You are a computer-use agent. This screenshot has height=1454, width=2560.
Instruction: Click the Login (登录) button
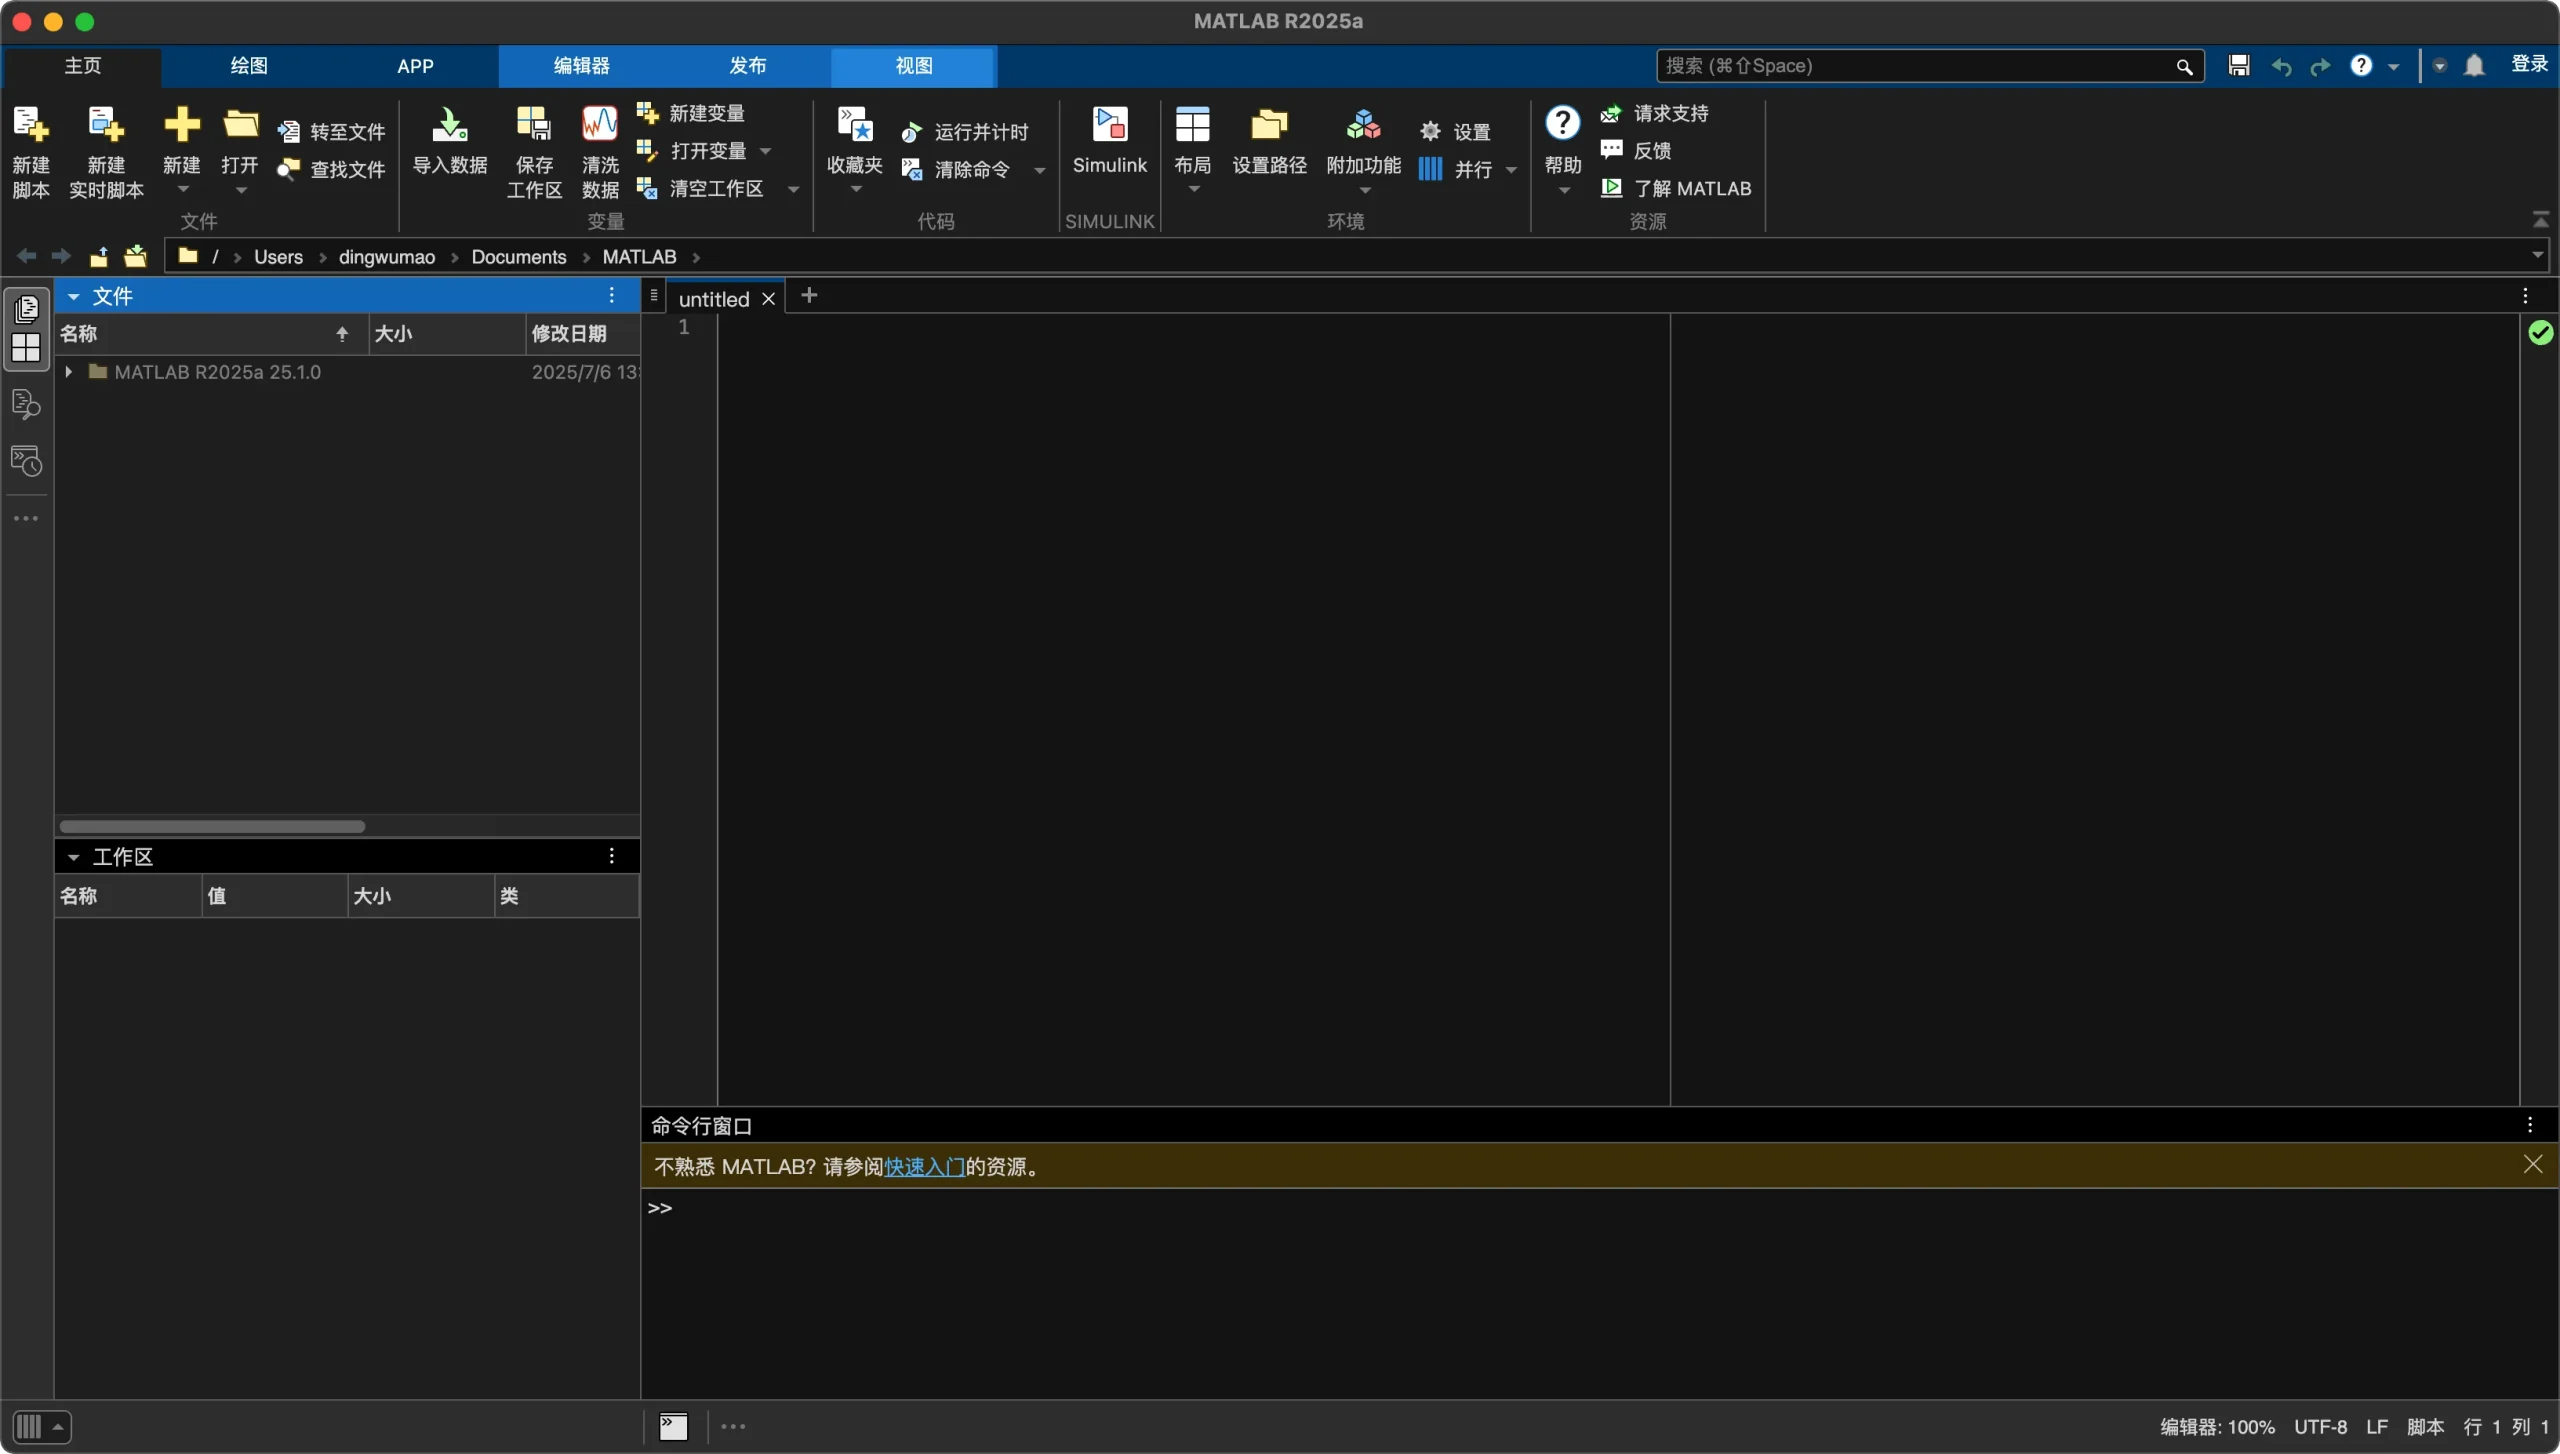[2528, 65]
